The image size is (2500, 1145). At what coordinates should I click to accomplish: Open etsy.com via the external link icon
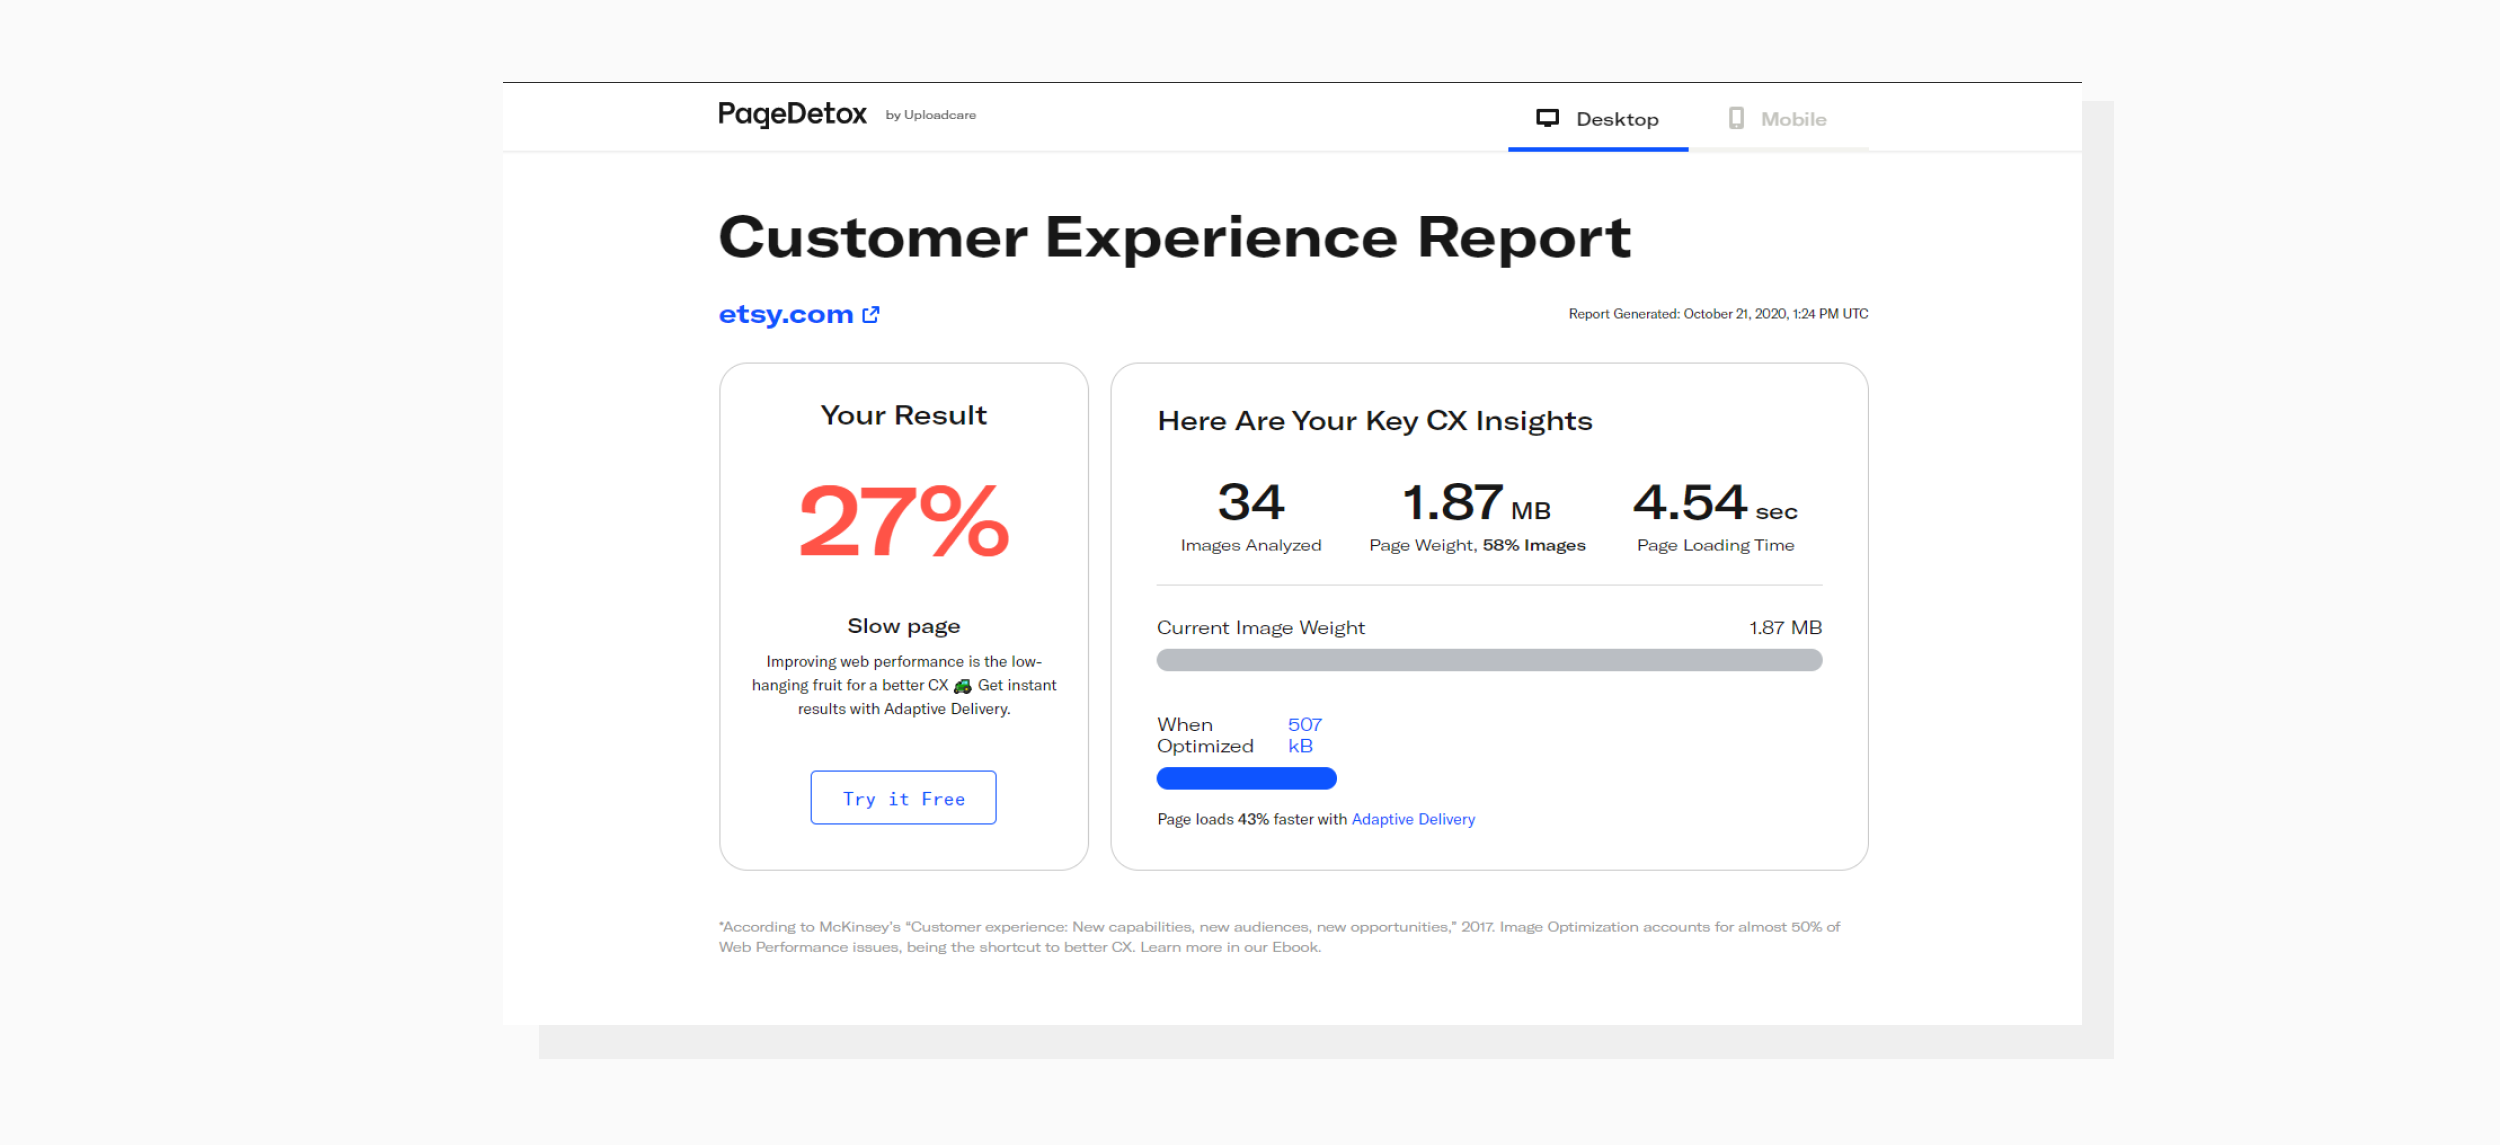(870, 313)
